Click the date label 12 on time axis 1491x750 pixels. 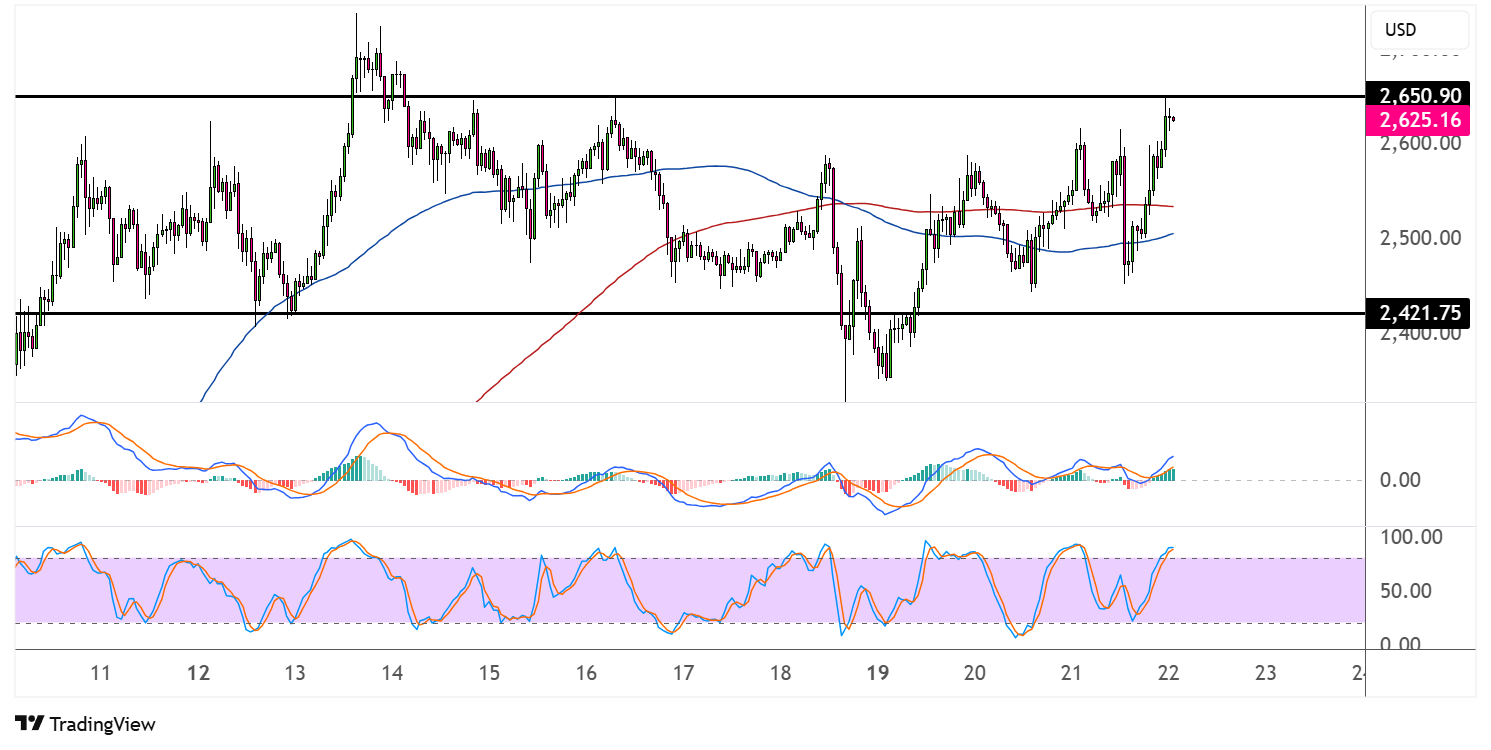click(x=198, y=674)
